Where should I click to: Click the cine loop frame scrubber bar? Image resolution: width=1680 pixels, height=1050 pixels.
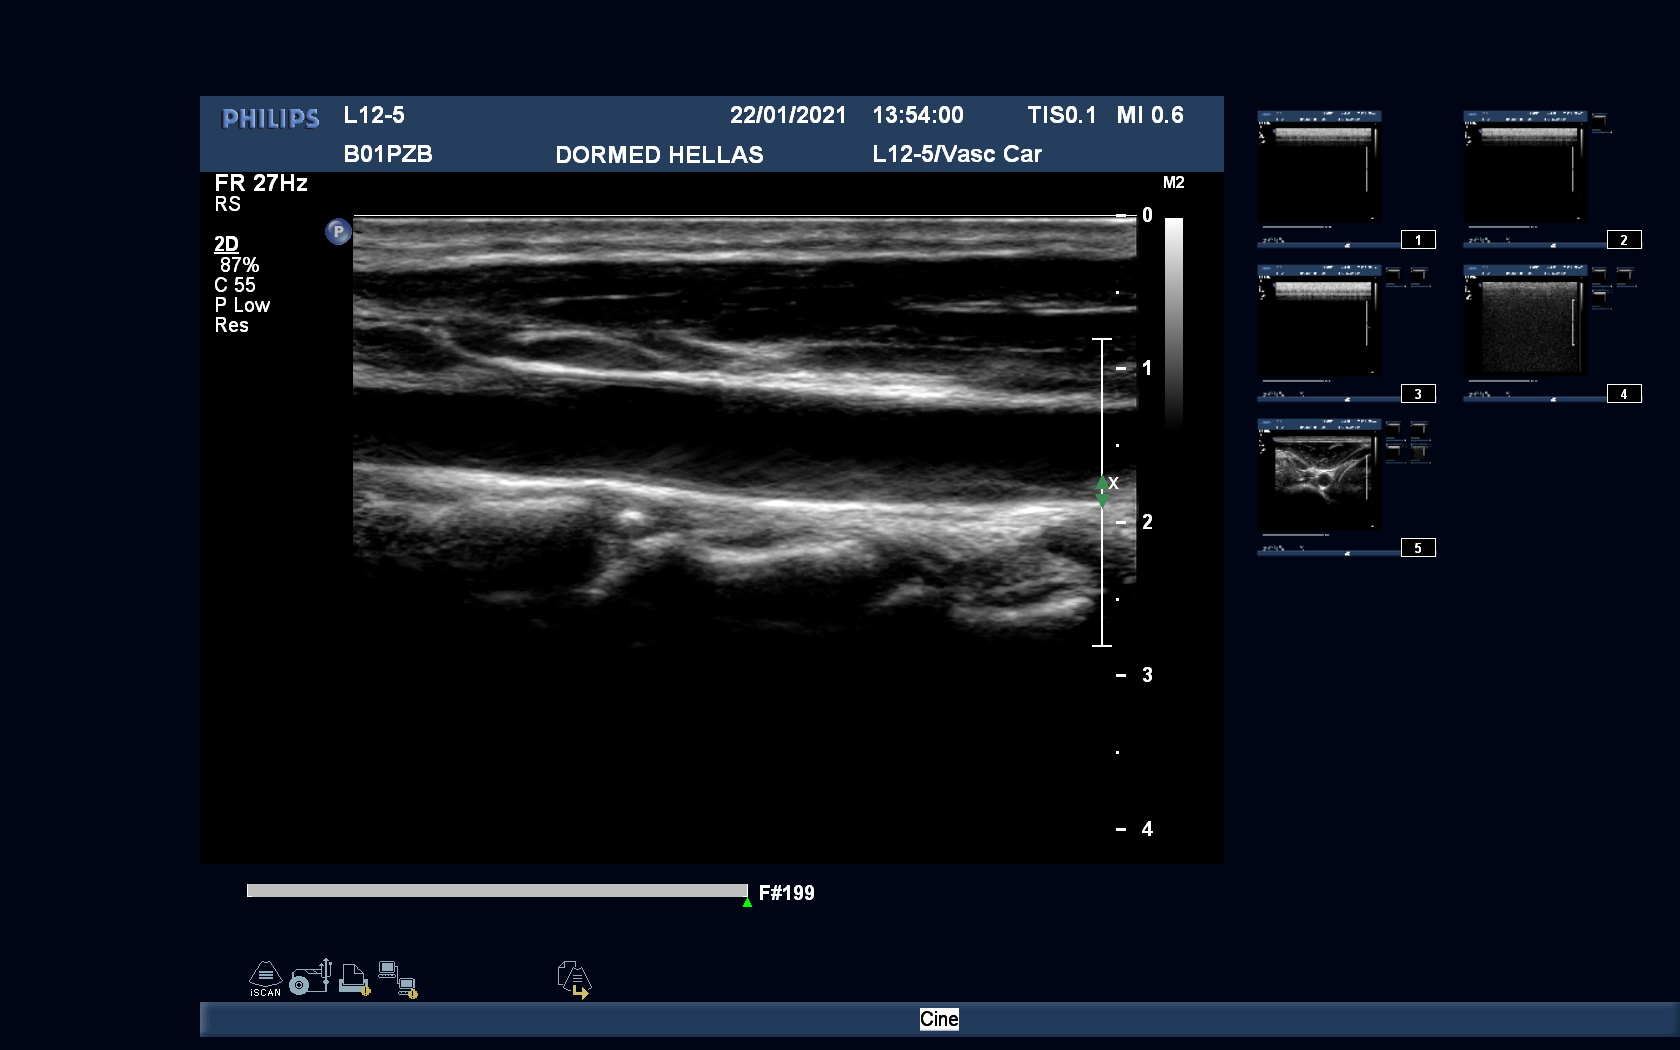click(497, 890)
